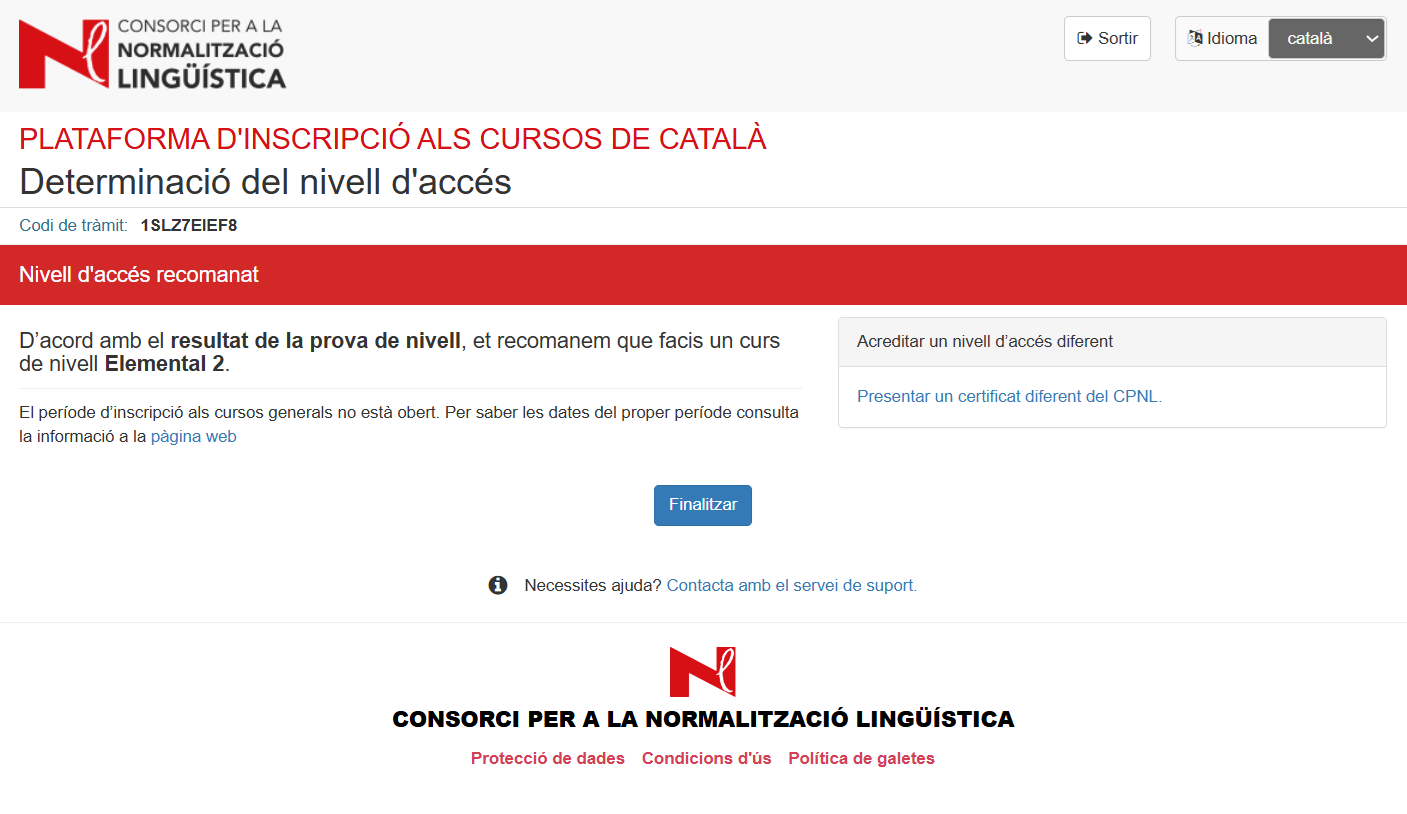The image size is (1407, 814).
Task: Click the bold Elemental 2 level text
Action: [164, 365]
